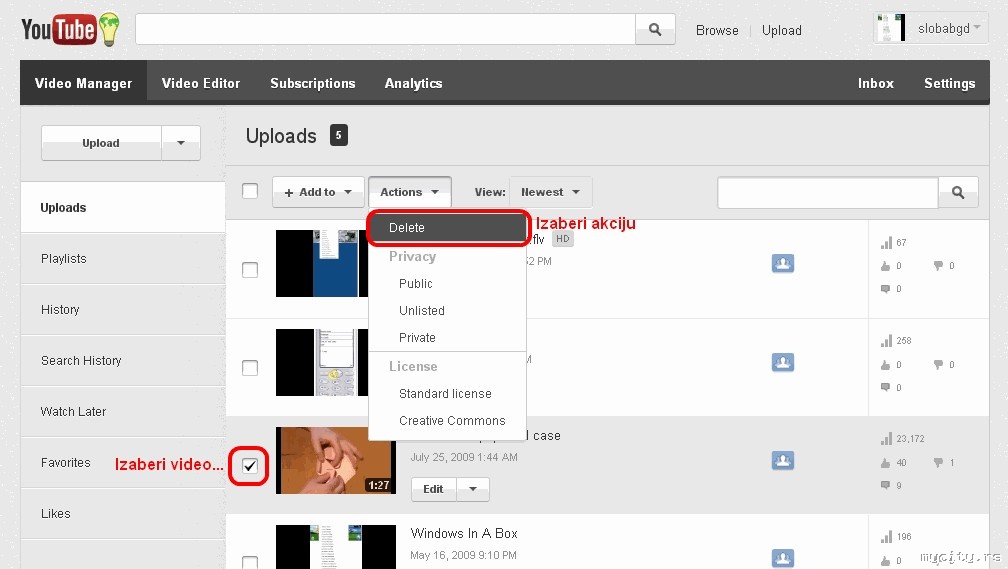The width and height of the screenshot is (1008, 569).
Task: Set privacy to Unlisted
Action: 422,311
